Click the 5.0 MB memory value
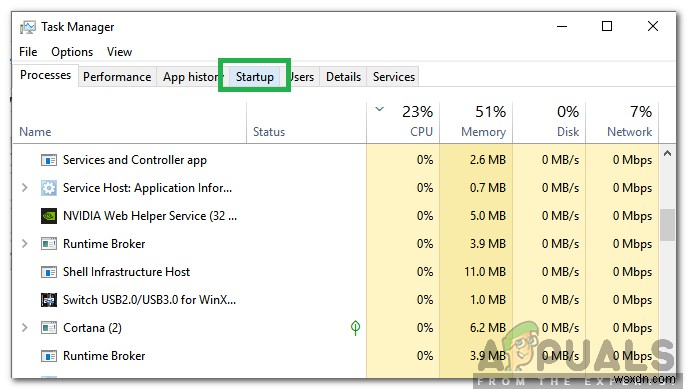Screen dimensions: 687x389 pos(488,216)
